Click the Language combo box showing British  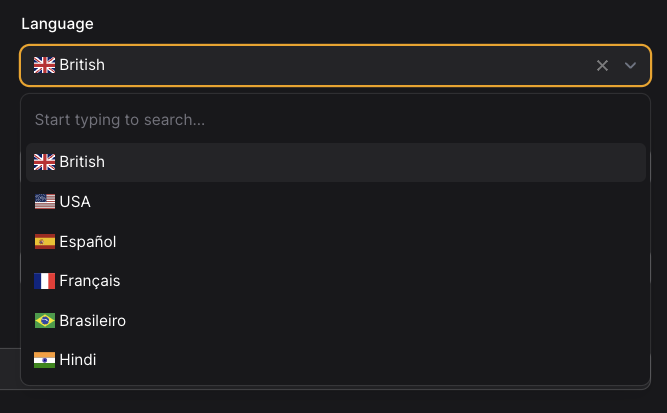click(x=335, y=66)
